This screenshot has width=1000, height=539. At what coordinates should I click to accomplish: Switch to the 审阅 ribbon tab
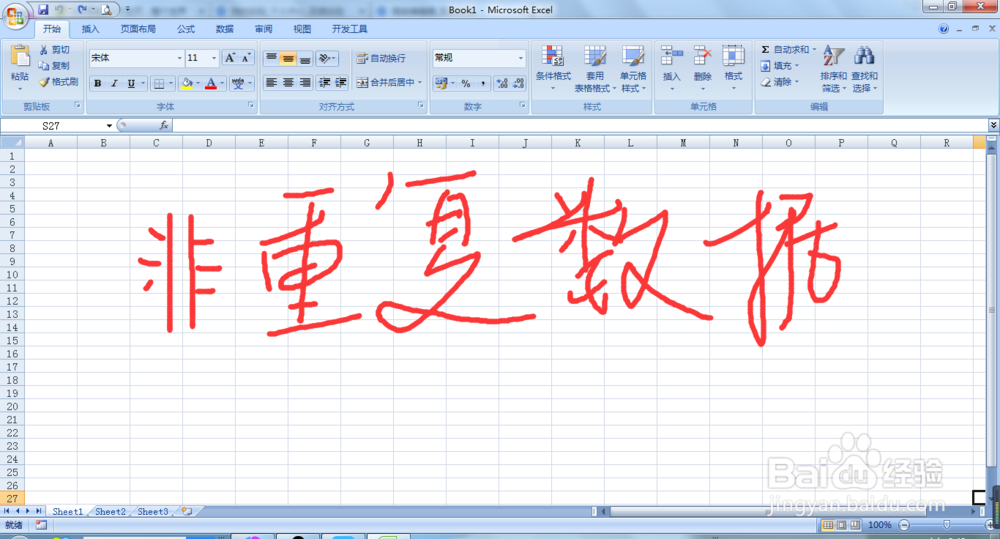click(263, 29)
